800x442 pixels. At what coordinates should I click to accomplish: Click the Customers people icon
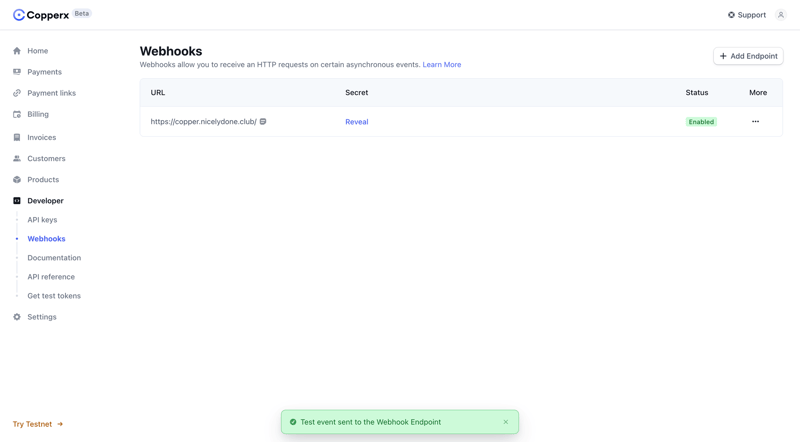(x=17, y=158)
